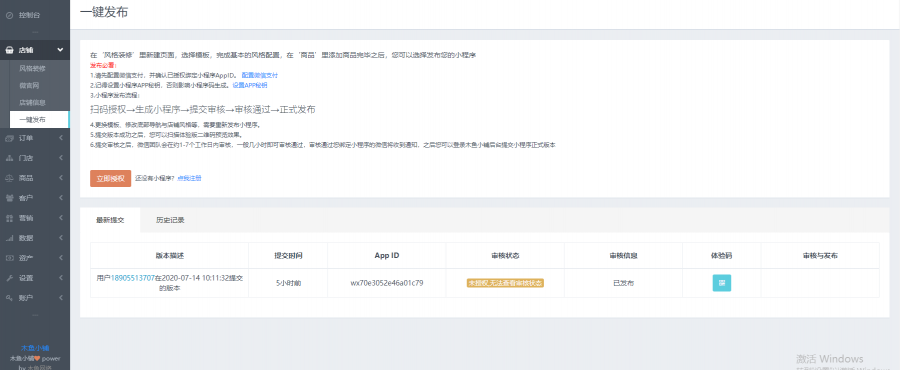Click the 提交时间 column header
Image resolution: width=900 pixels, height=370 pixels.
coord(288,255)
